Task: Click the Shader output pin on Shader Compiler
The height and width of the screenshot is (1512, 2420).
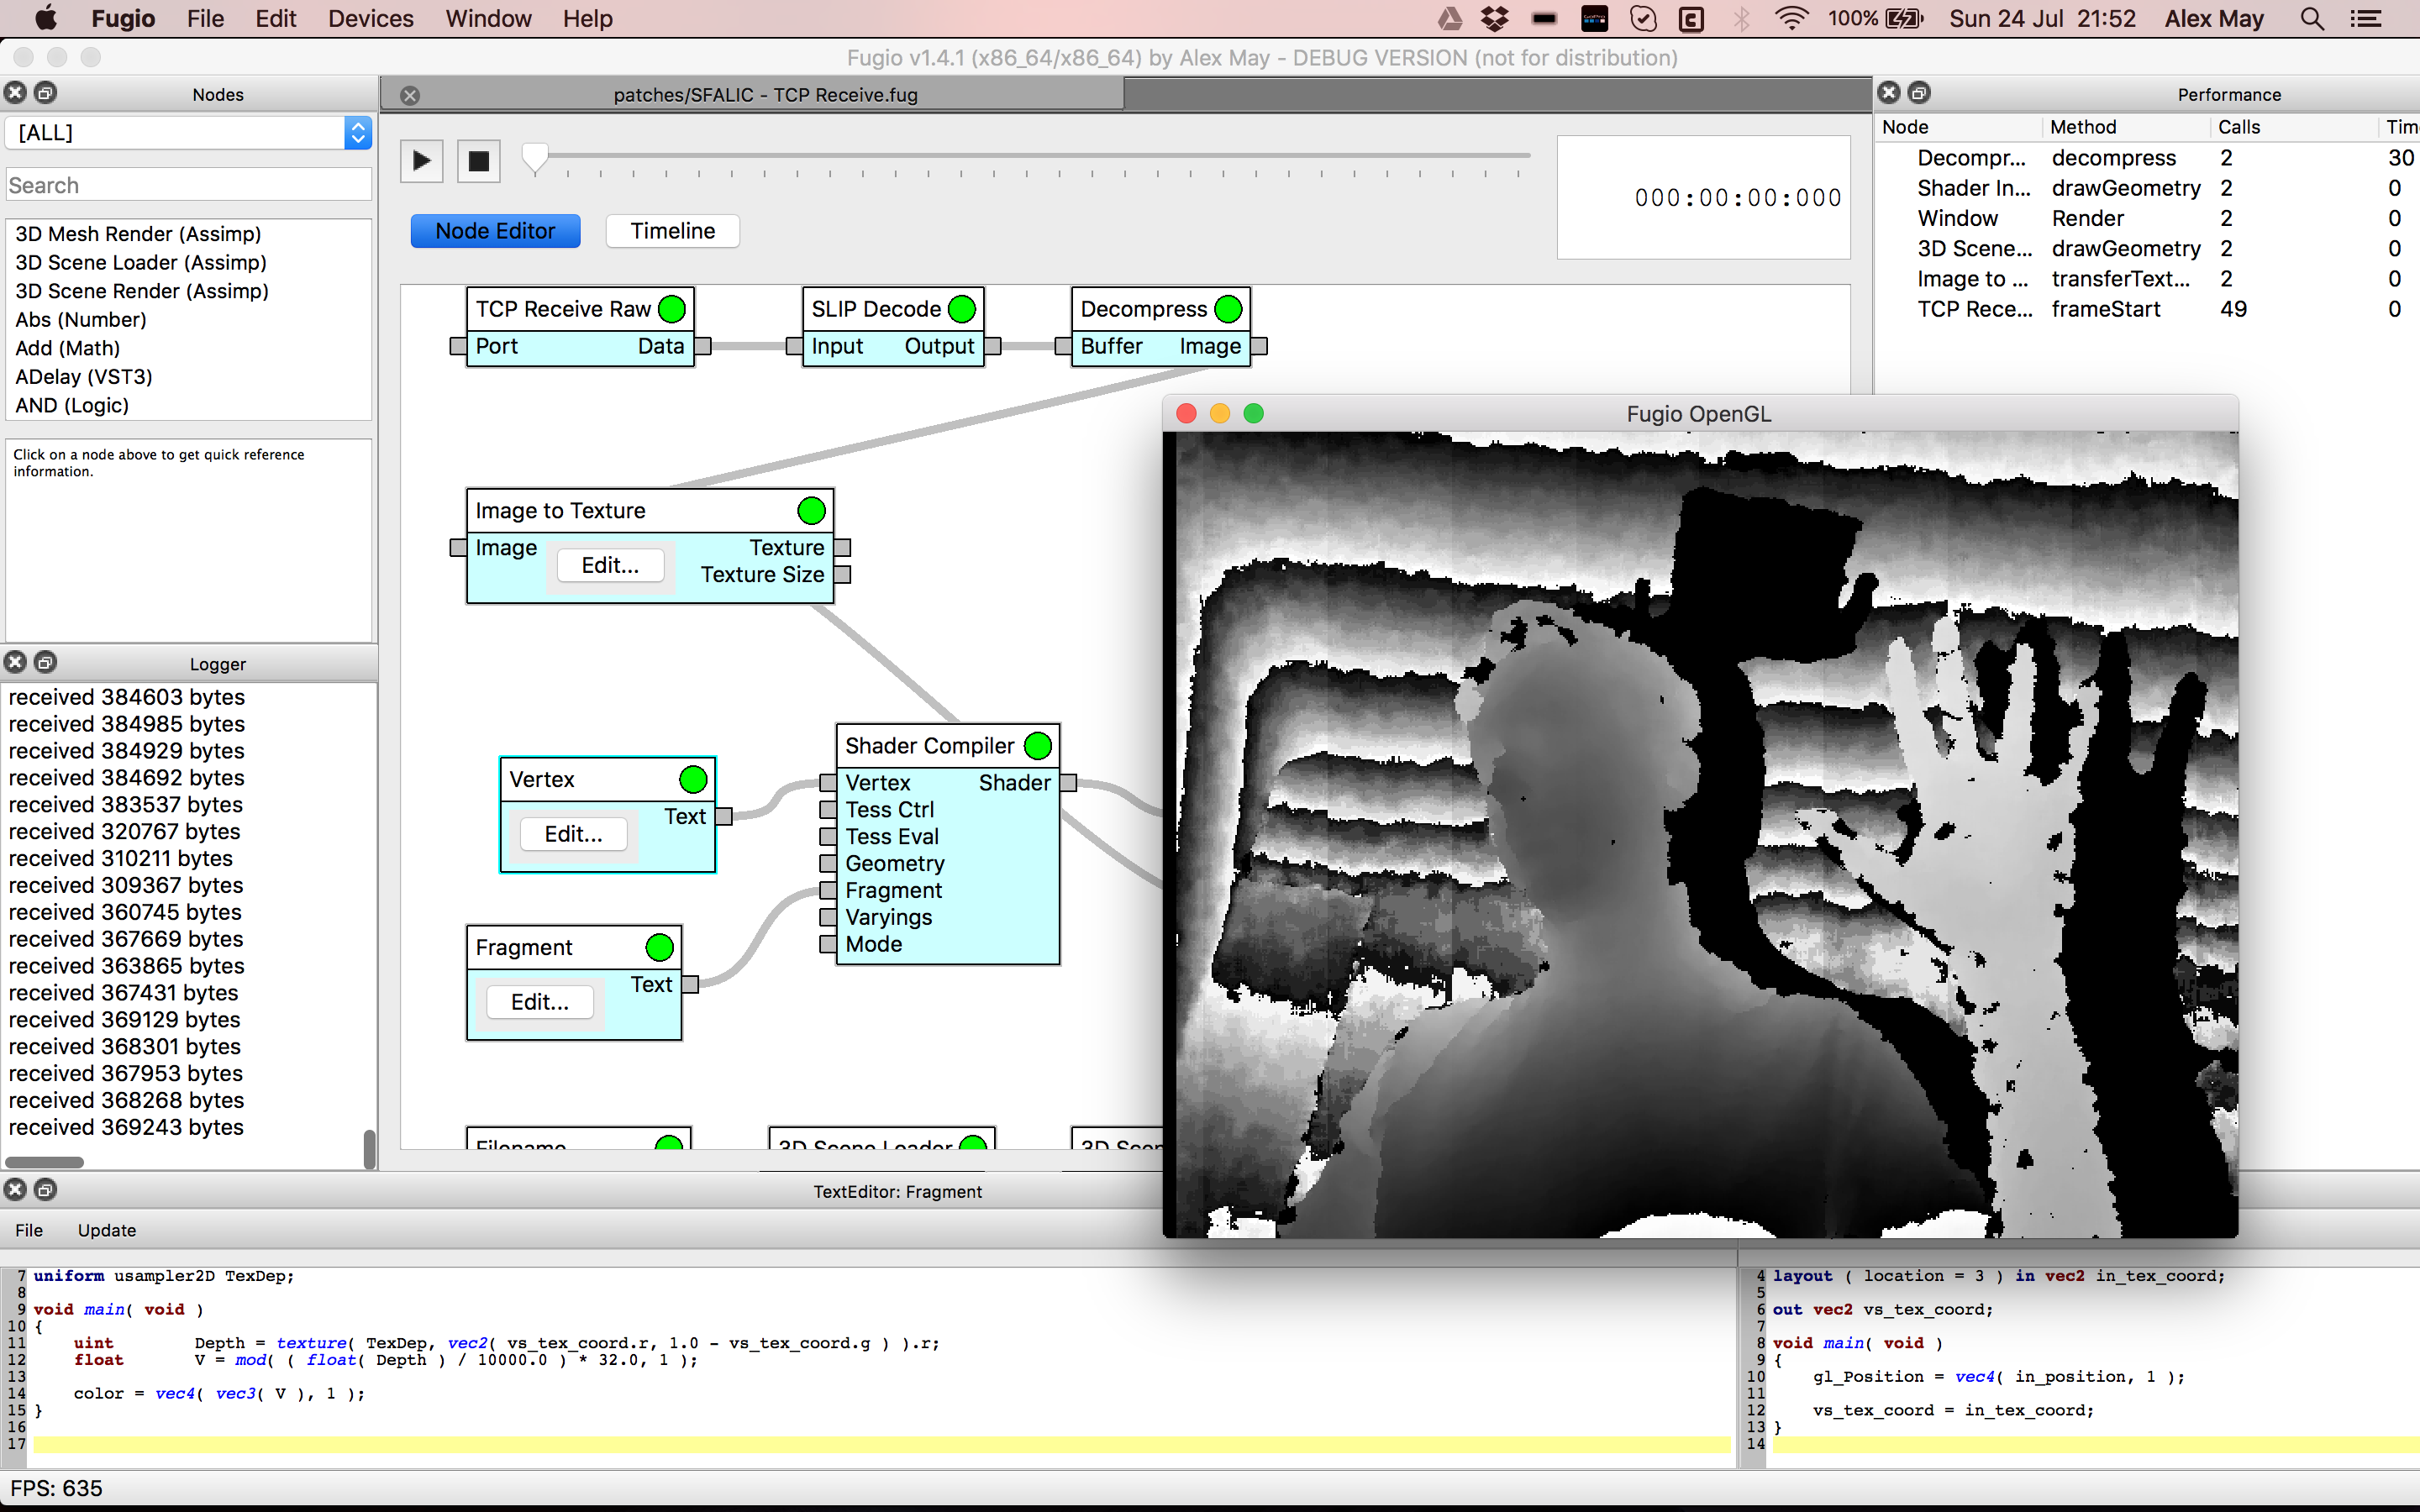Action: click(1069, 783)
